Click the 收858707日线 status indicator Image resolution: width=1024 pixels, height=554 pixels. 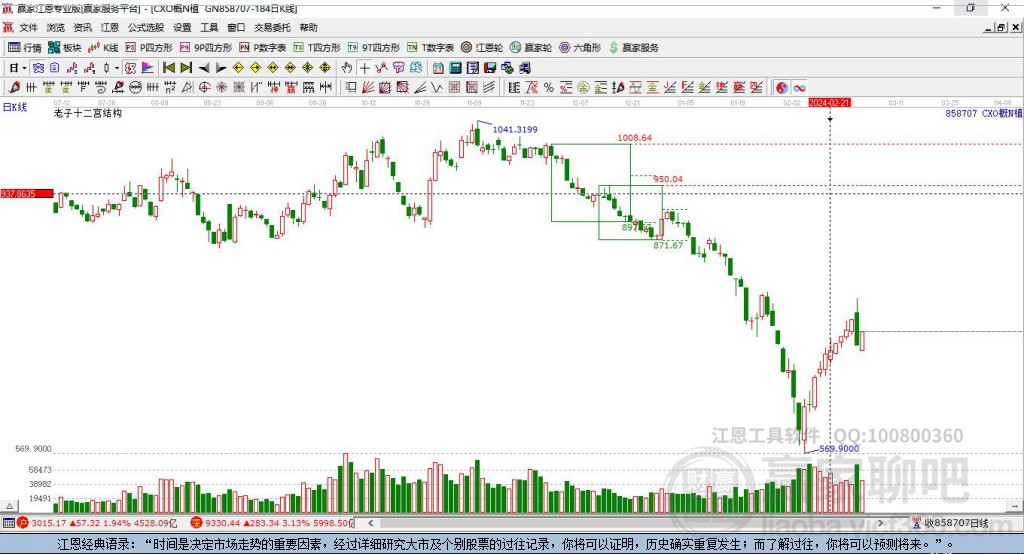(x=950, y=523)
